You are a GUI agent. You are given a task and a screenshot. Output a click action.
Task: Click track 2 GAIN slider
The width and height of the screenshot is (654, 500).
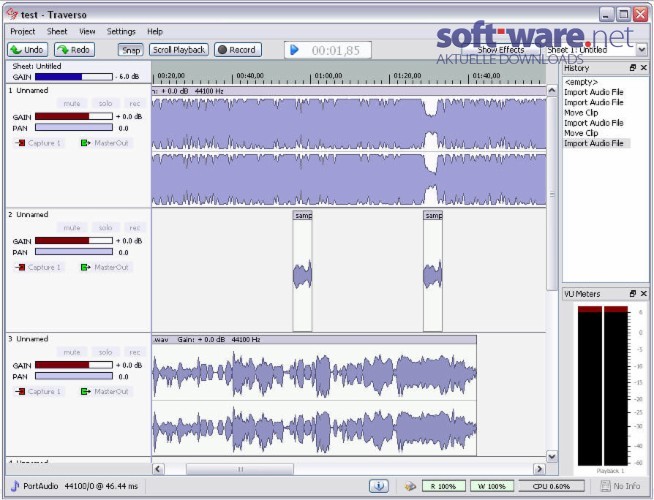pyautogui.click(x=74, y=241)
